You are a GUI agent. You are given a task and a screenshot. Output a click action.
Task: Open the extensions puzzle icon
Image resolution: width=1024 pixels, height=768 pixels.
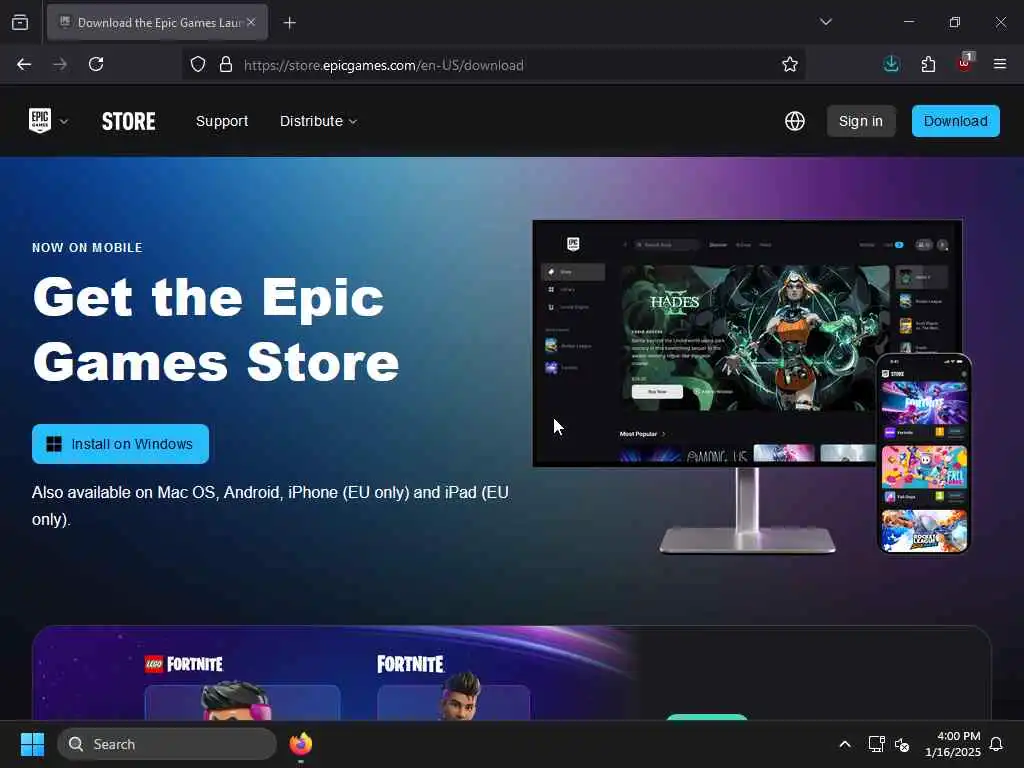coord(928,64)
